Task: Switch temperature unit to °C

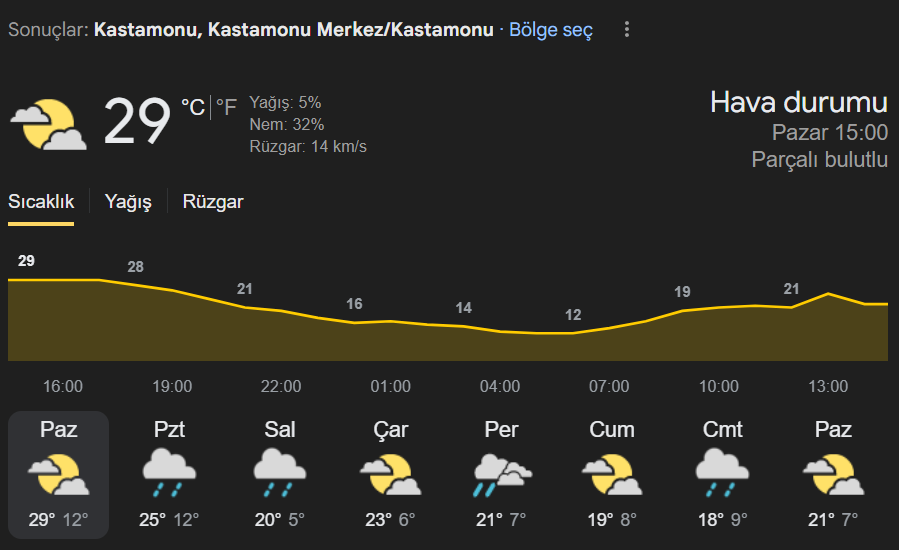Action: point(193,107)
